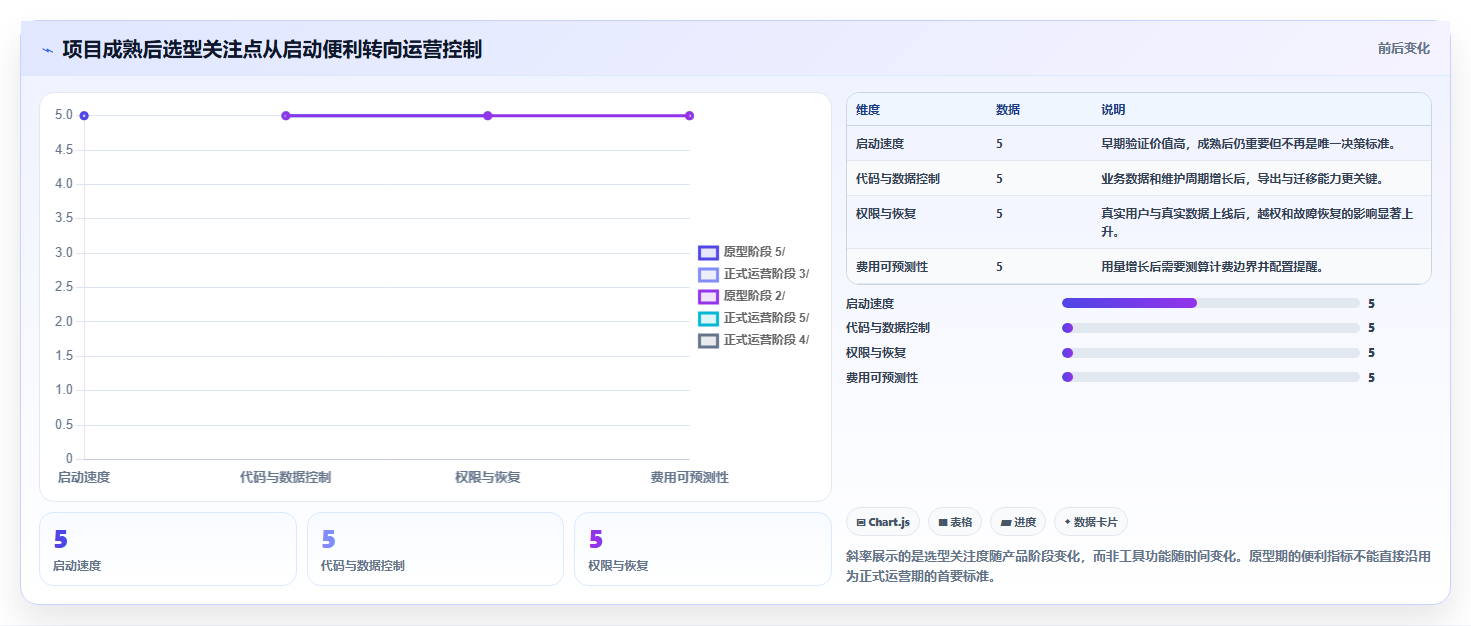Click the 数据 column header
The image size is (1471, 626).
[1008, 110]
